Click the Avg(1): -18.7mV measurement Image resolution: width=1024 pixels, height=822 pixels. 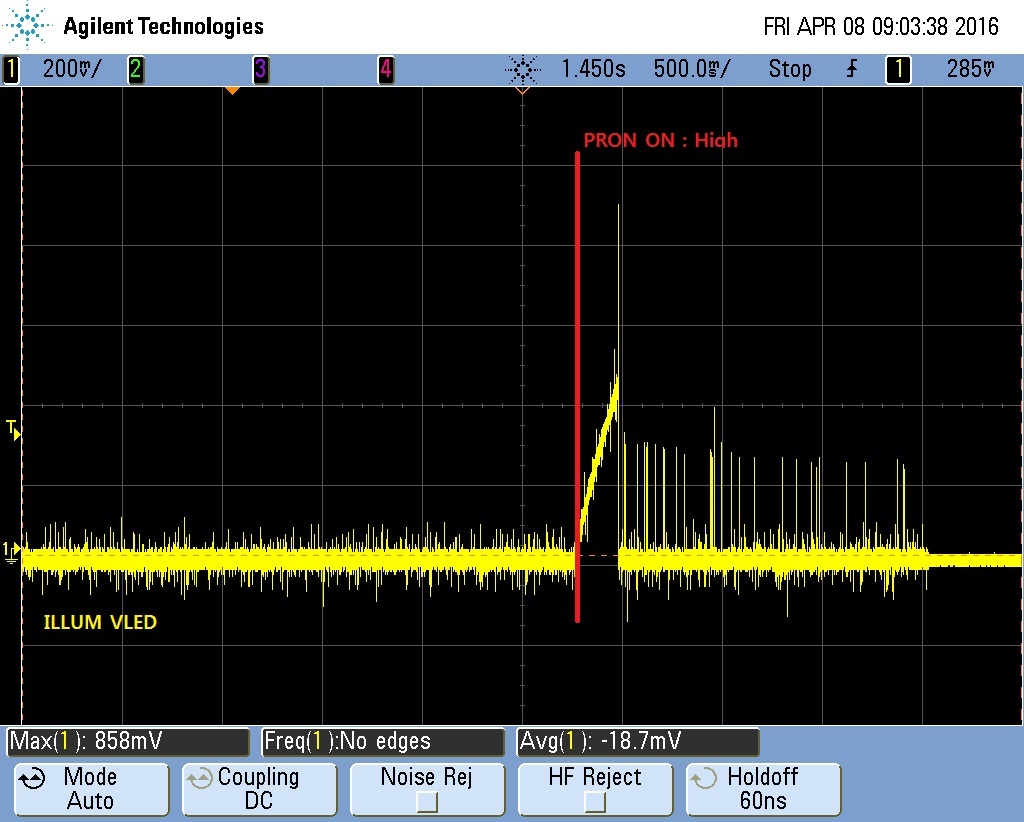(637, 742)
